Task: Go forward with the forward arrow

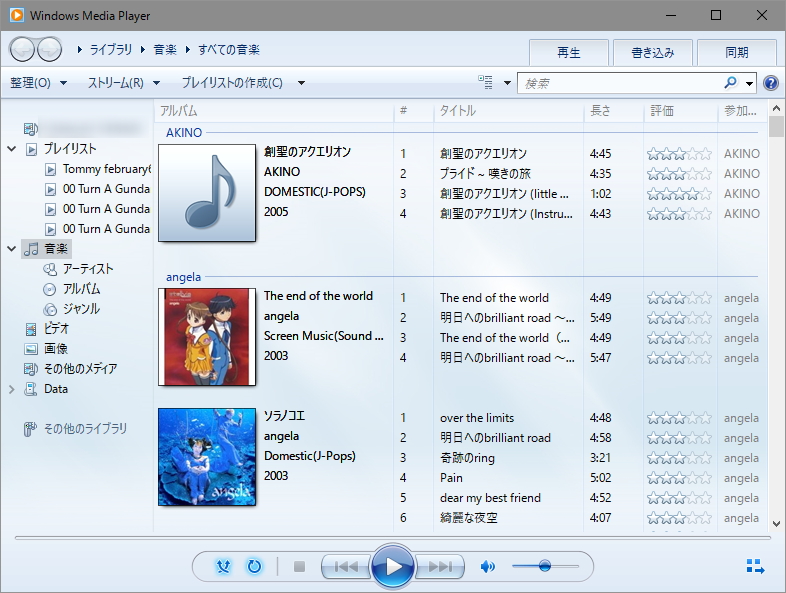Action: (49, 50)
